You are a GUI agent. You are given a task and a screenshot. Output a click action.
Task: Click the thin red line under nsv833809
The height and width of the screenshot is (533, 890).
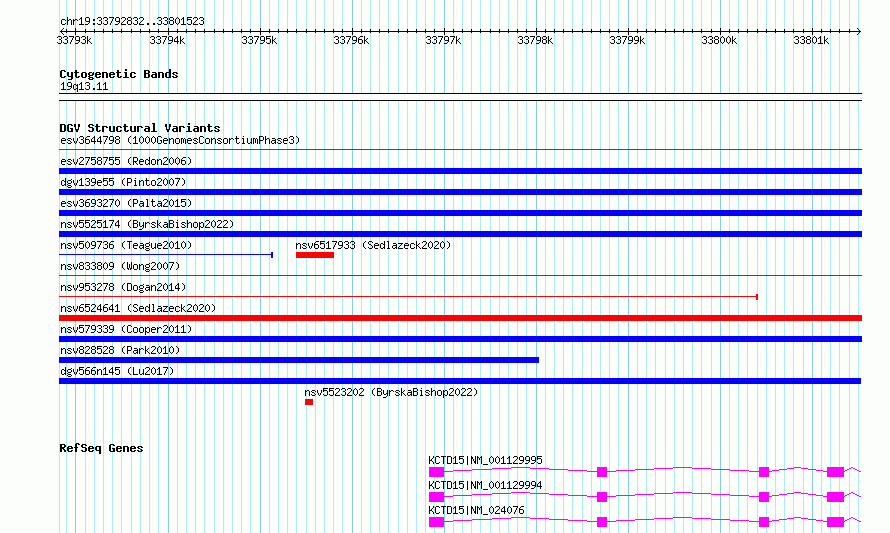click(460, 276)
